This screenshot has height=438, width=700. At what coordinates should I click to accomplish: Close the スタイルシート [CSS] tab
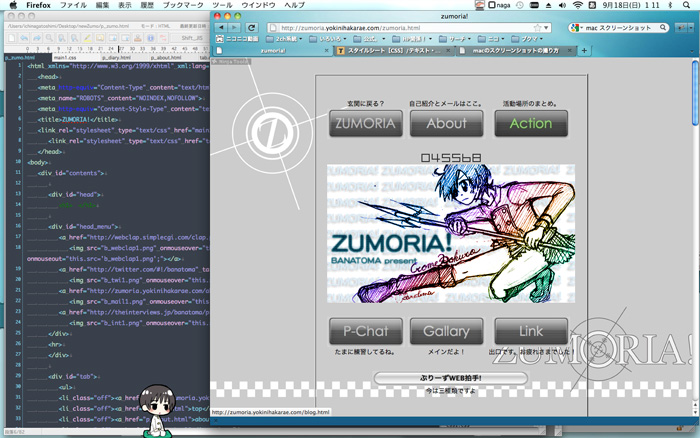tap(448, 50)
